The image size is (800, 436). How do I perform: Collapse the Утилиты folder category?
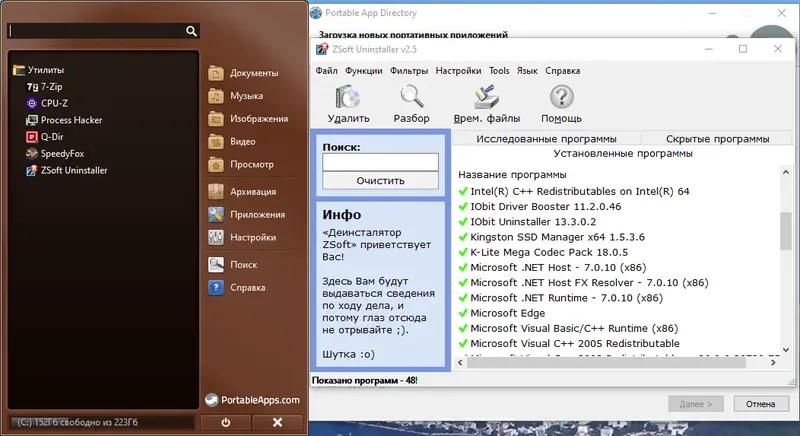pyautogui.click(x=39, y=70)
